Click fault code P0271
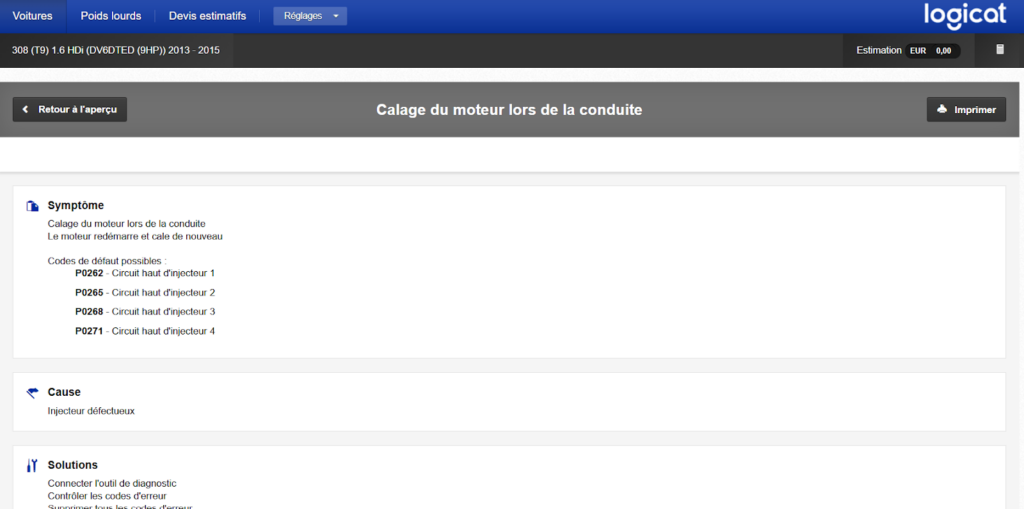Viewport: 1024px width, 509px height. tap(89, 331)
